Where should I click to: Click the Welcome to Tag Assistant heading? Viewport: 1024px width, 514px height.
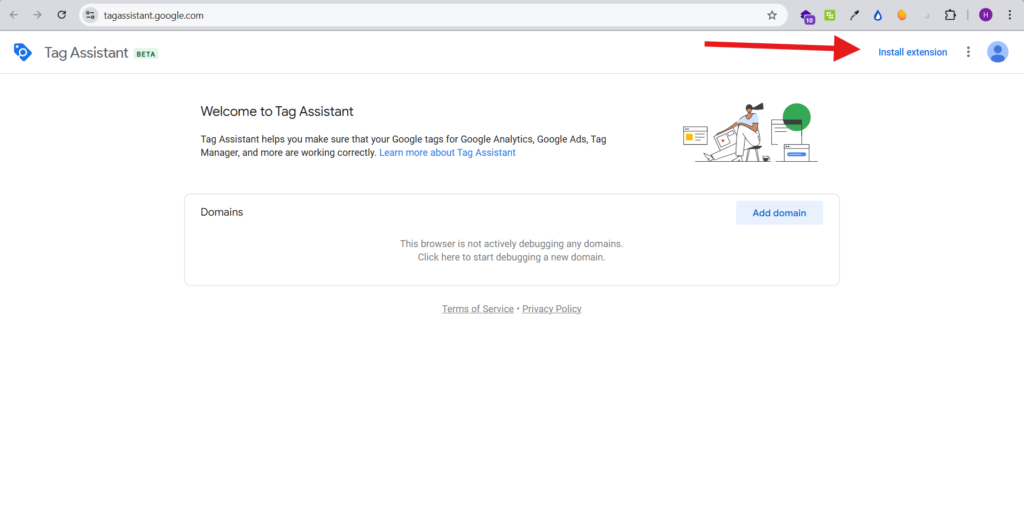point(277,112)
